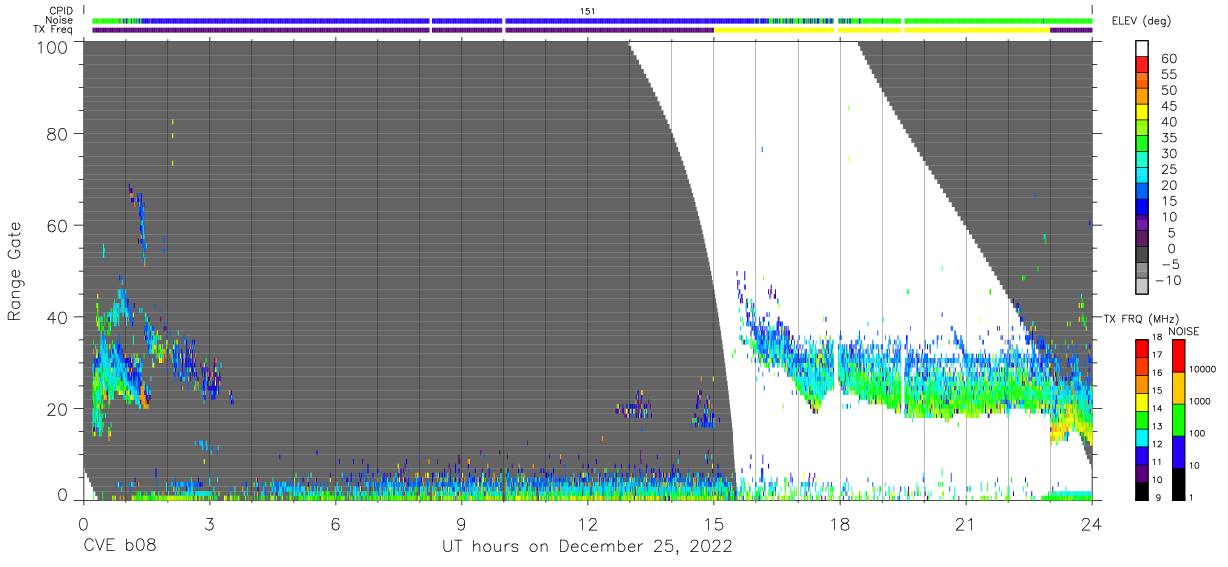Viewport: 1228px width, 567px height.
Task: Click the '25' label on the ELEV colorbar
Action: point(1170,170)
